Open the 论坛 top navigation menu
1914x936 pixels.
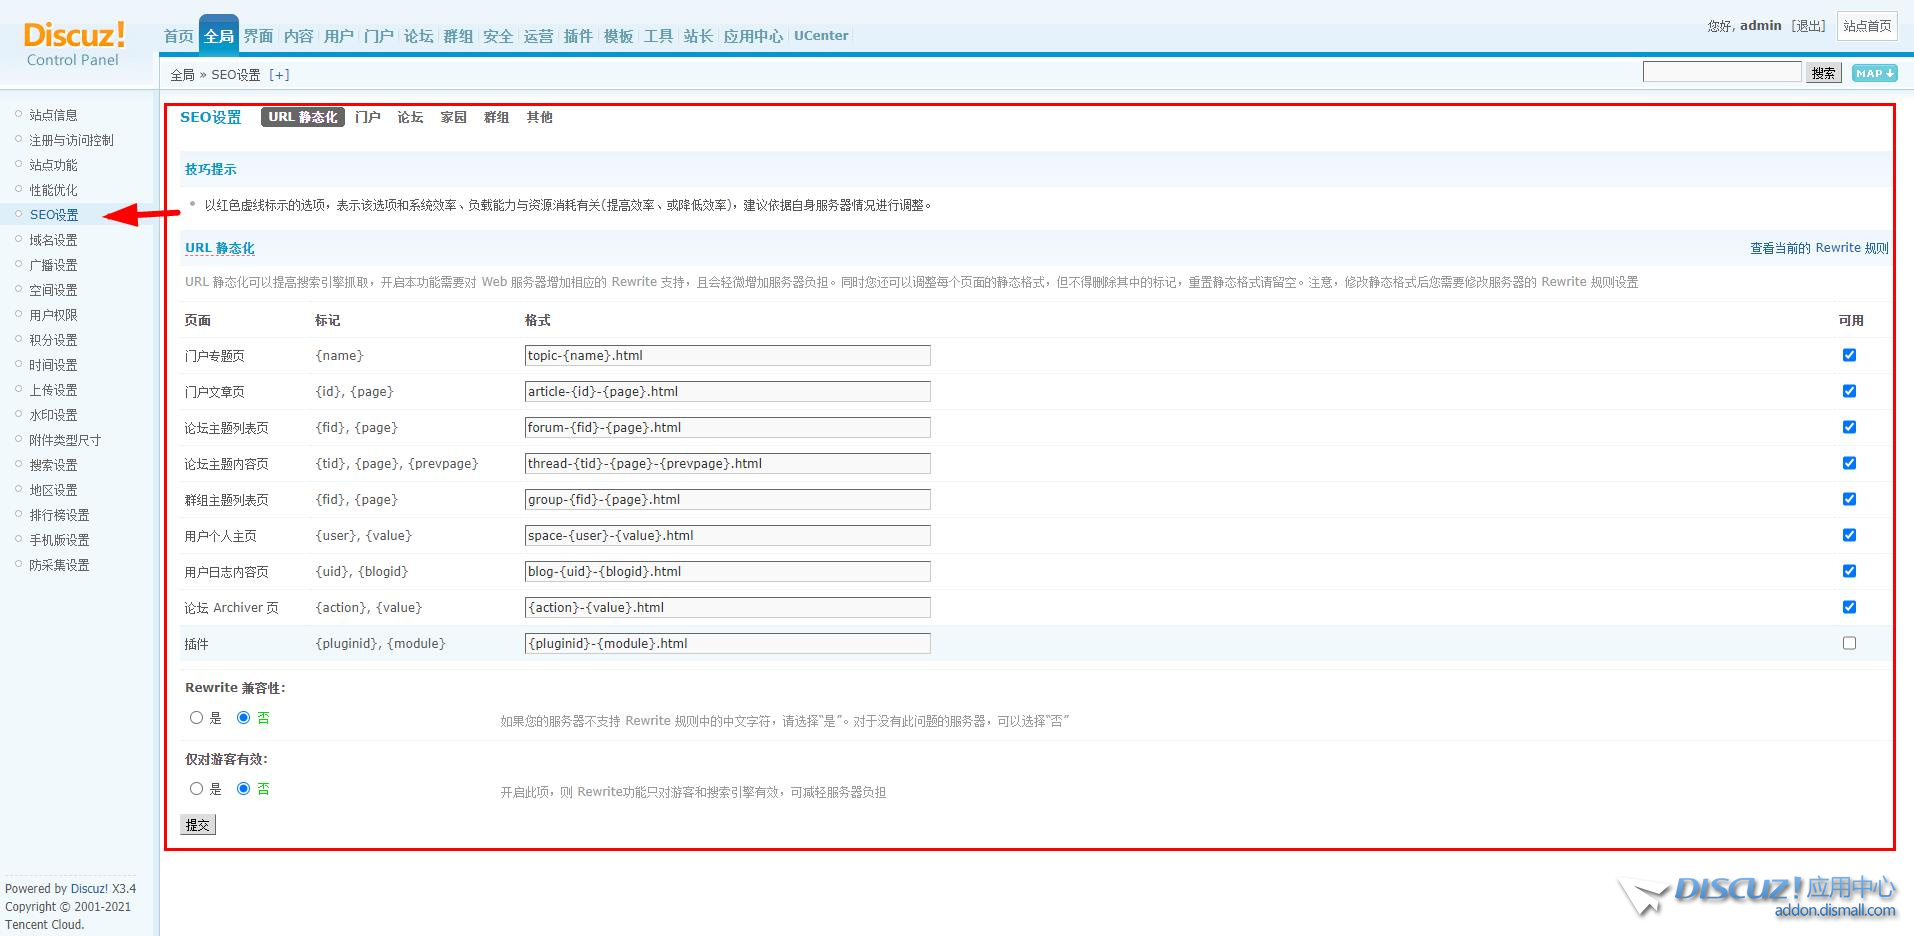(x=418, y=36)
